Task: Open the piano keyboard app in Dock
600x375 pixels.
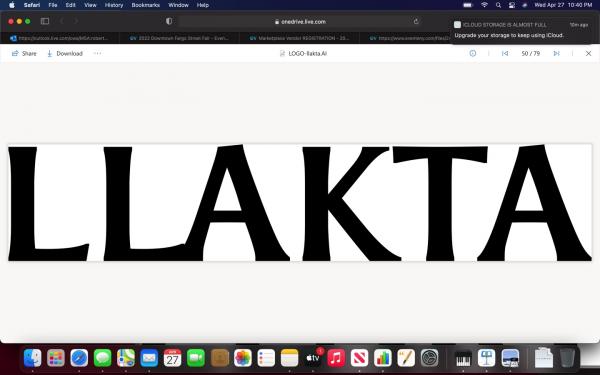Action: pos(463,359)
